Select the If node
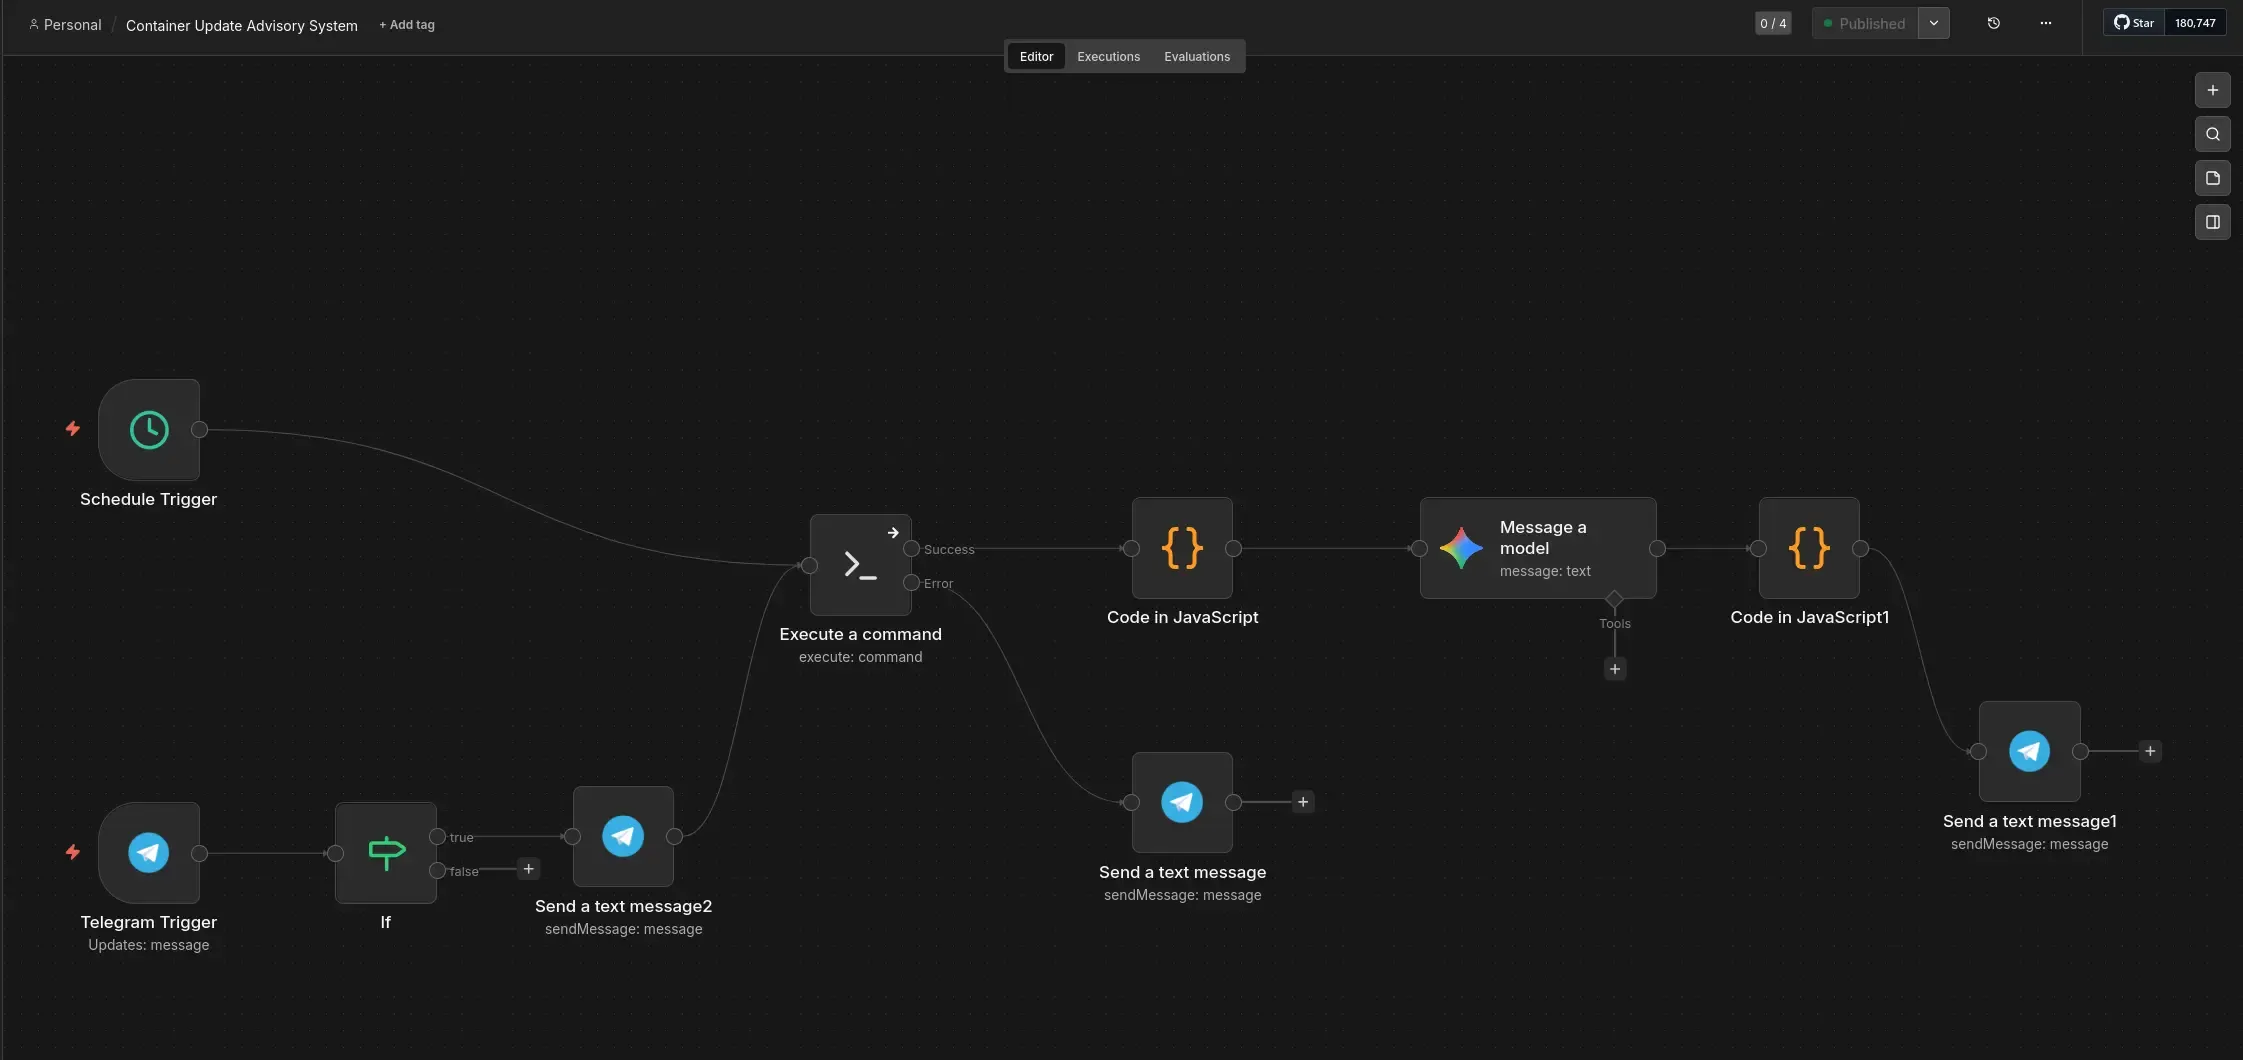Image resolution: width=2243 pixels, height=1060 pixels. pyautogui.click(x=386, y=852)
